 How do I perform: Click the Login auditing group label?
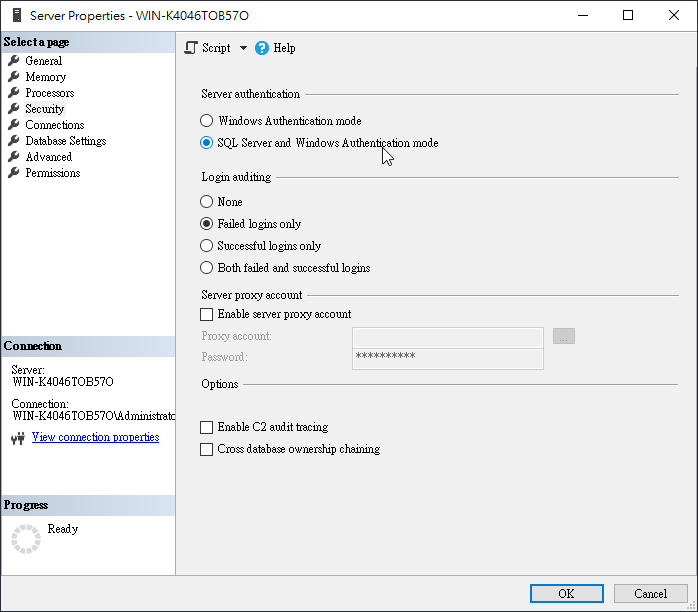pos(236,177)
